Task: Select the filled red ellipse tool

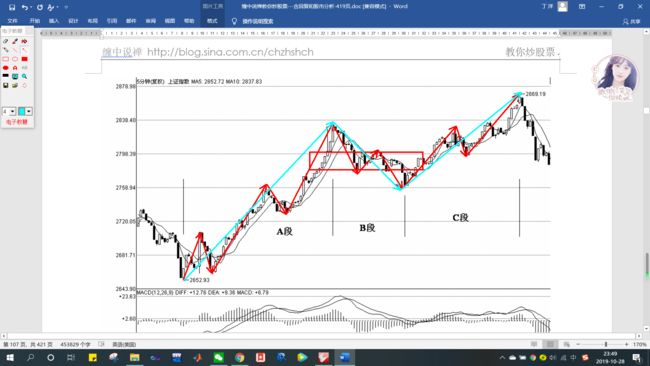Action: 6,68
